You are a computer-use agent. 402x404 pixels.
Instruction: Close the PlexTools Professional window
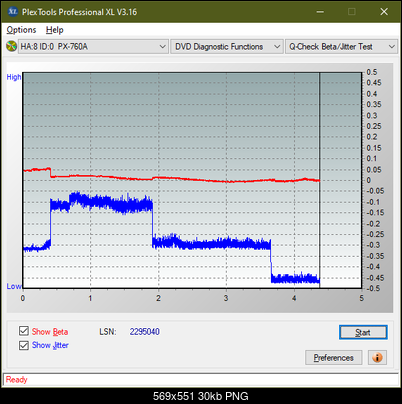[384, 12]
